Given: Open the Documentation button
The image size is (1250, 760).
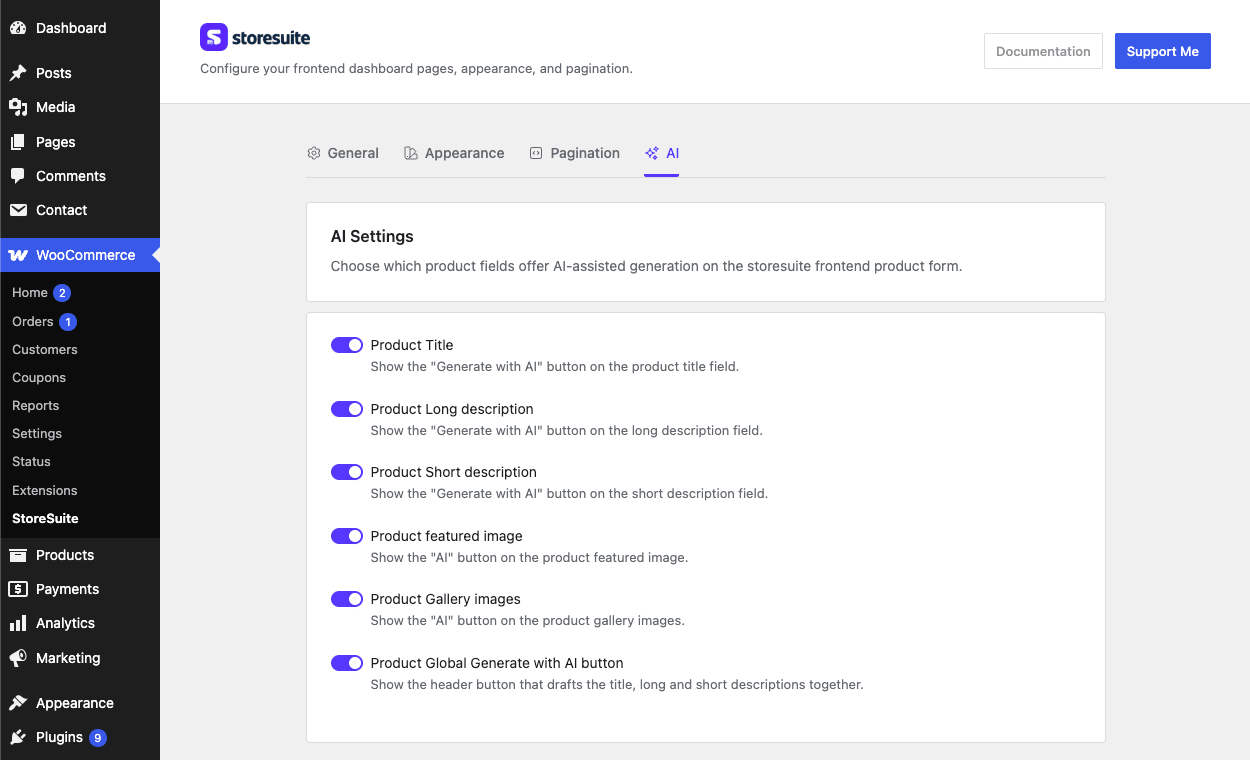Looking at the screenshot, I should [1043, 51].
